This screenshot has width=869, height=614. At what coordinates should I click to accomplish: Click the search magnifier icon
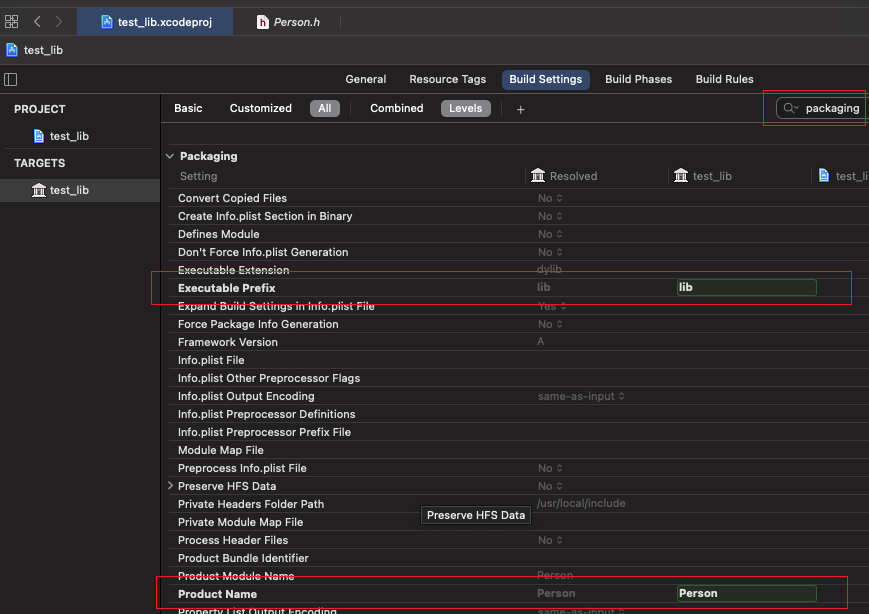coord(791,108)
